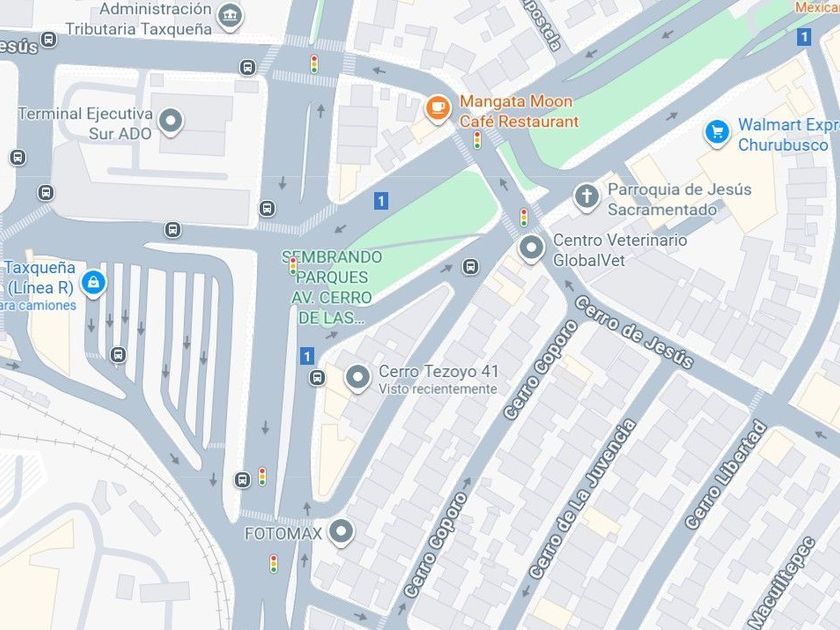Select the Taxqueña Línea R shopping bag pin
The width and height of the screenshot is (840, 630).
[x=94, y=283]
